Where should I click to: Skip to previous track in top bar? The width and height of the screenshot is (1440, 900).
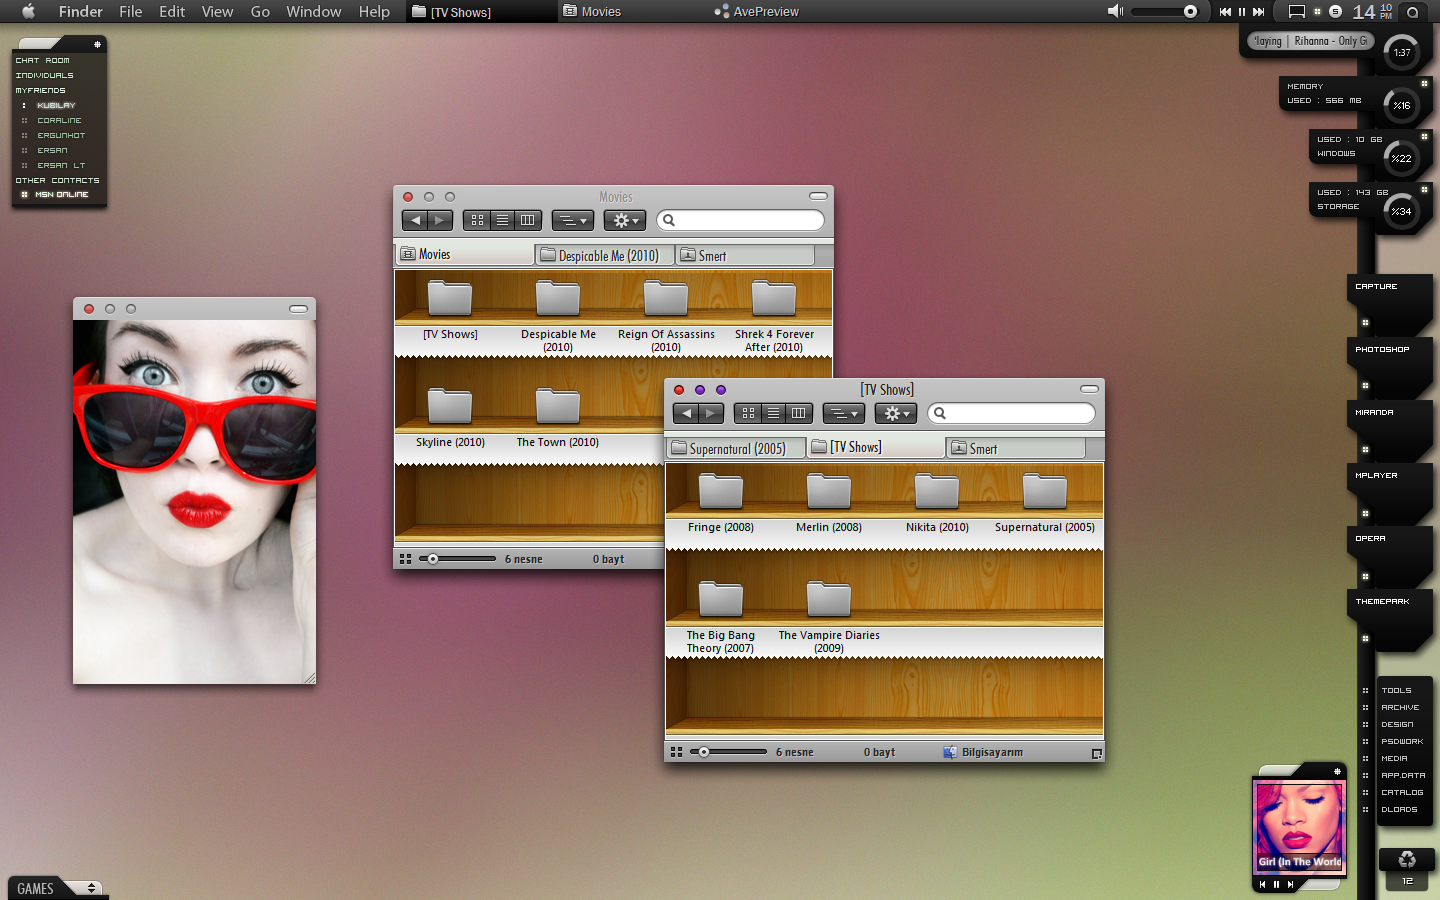coord(1225,12)
